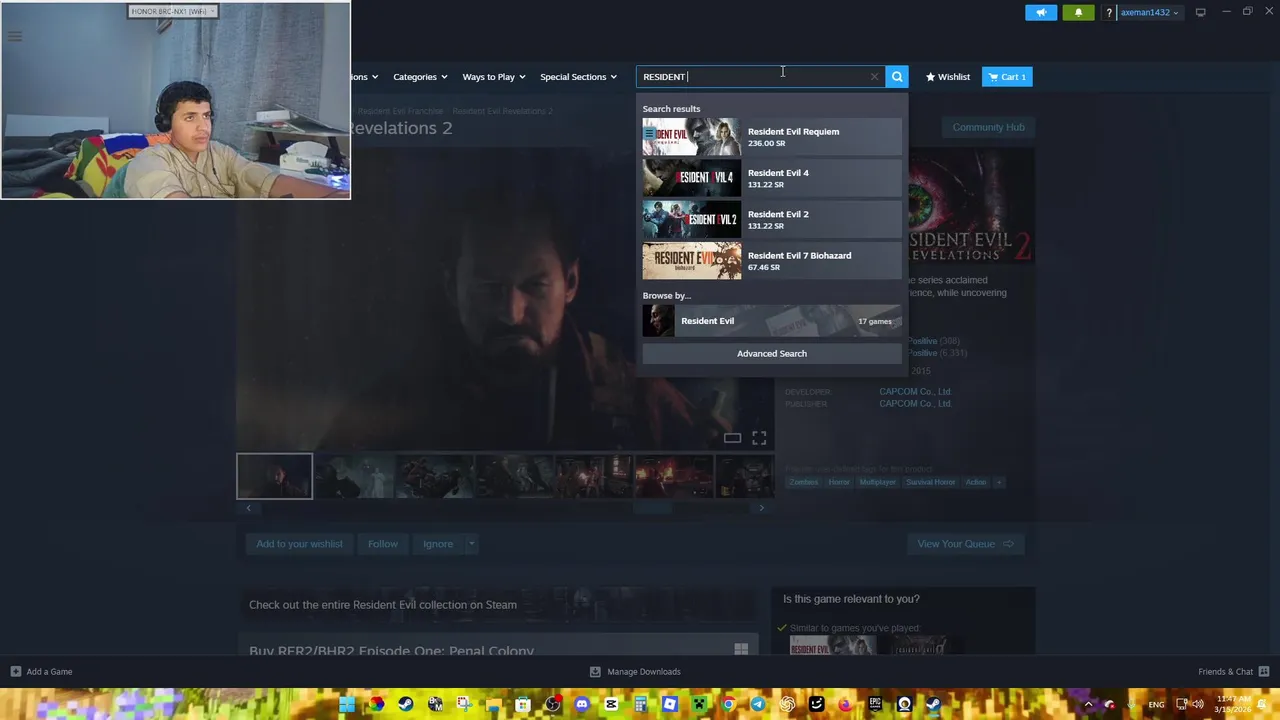Image resolution: width=1280 pixels, height=720 pixels.
Task: Click the Ignore button
Action: coord(438,544)
